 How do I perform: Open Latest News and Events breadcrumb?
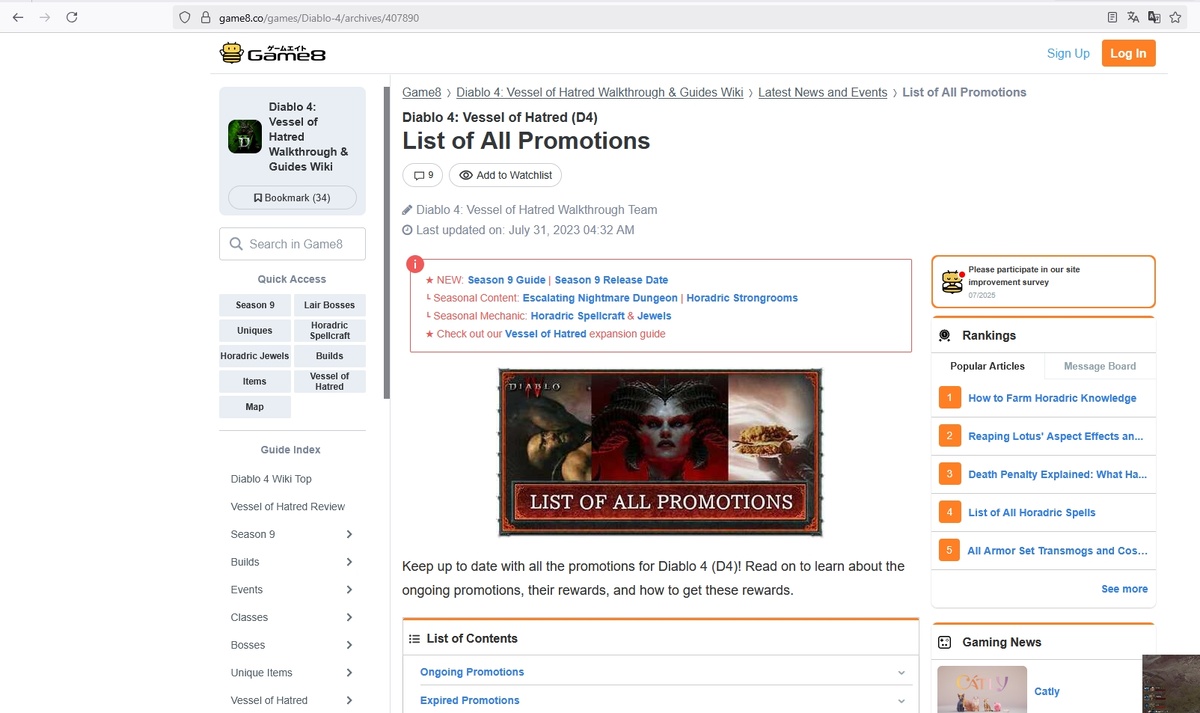pos(822,92)
